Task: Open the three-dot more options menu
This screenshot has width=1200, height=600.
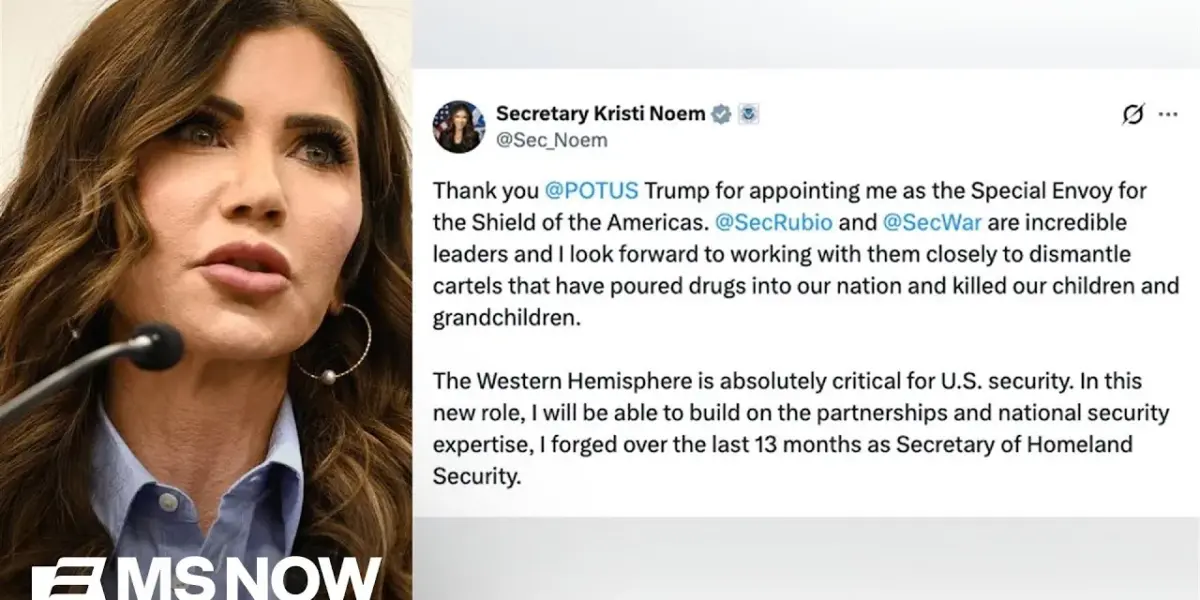Action: coord(1167,115)
